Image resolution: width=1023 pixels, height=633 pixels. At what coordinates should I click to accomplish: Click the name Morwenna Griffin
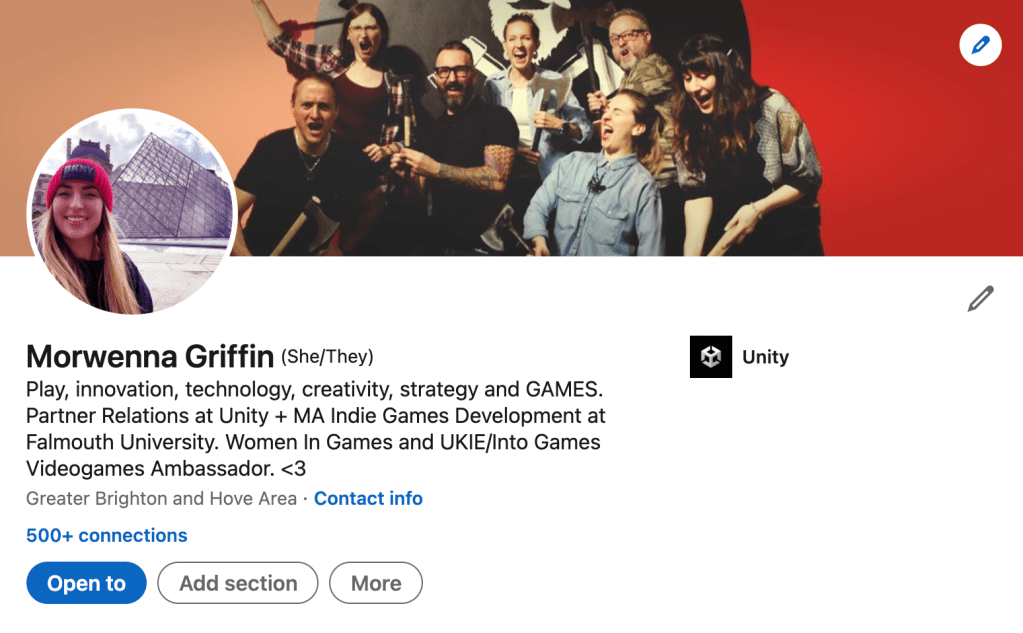tap(150, 356)
